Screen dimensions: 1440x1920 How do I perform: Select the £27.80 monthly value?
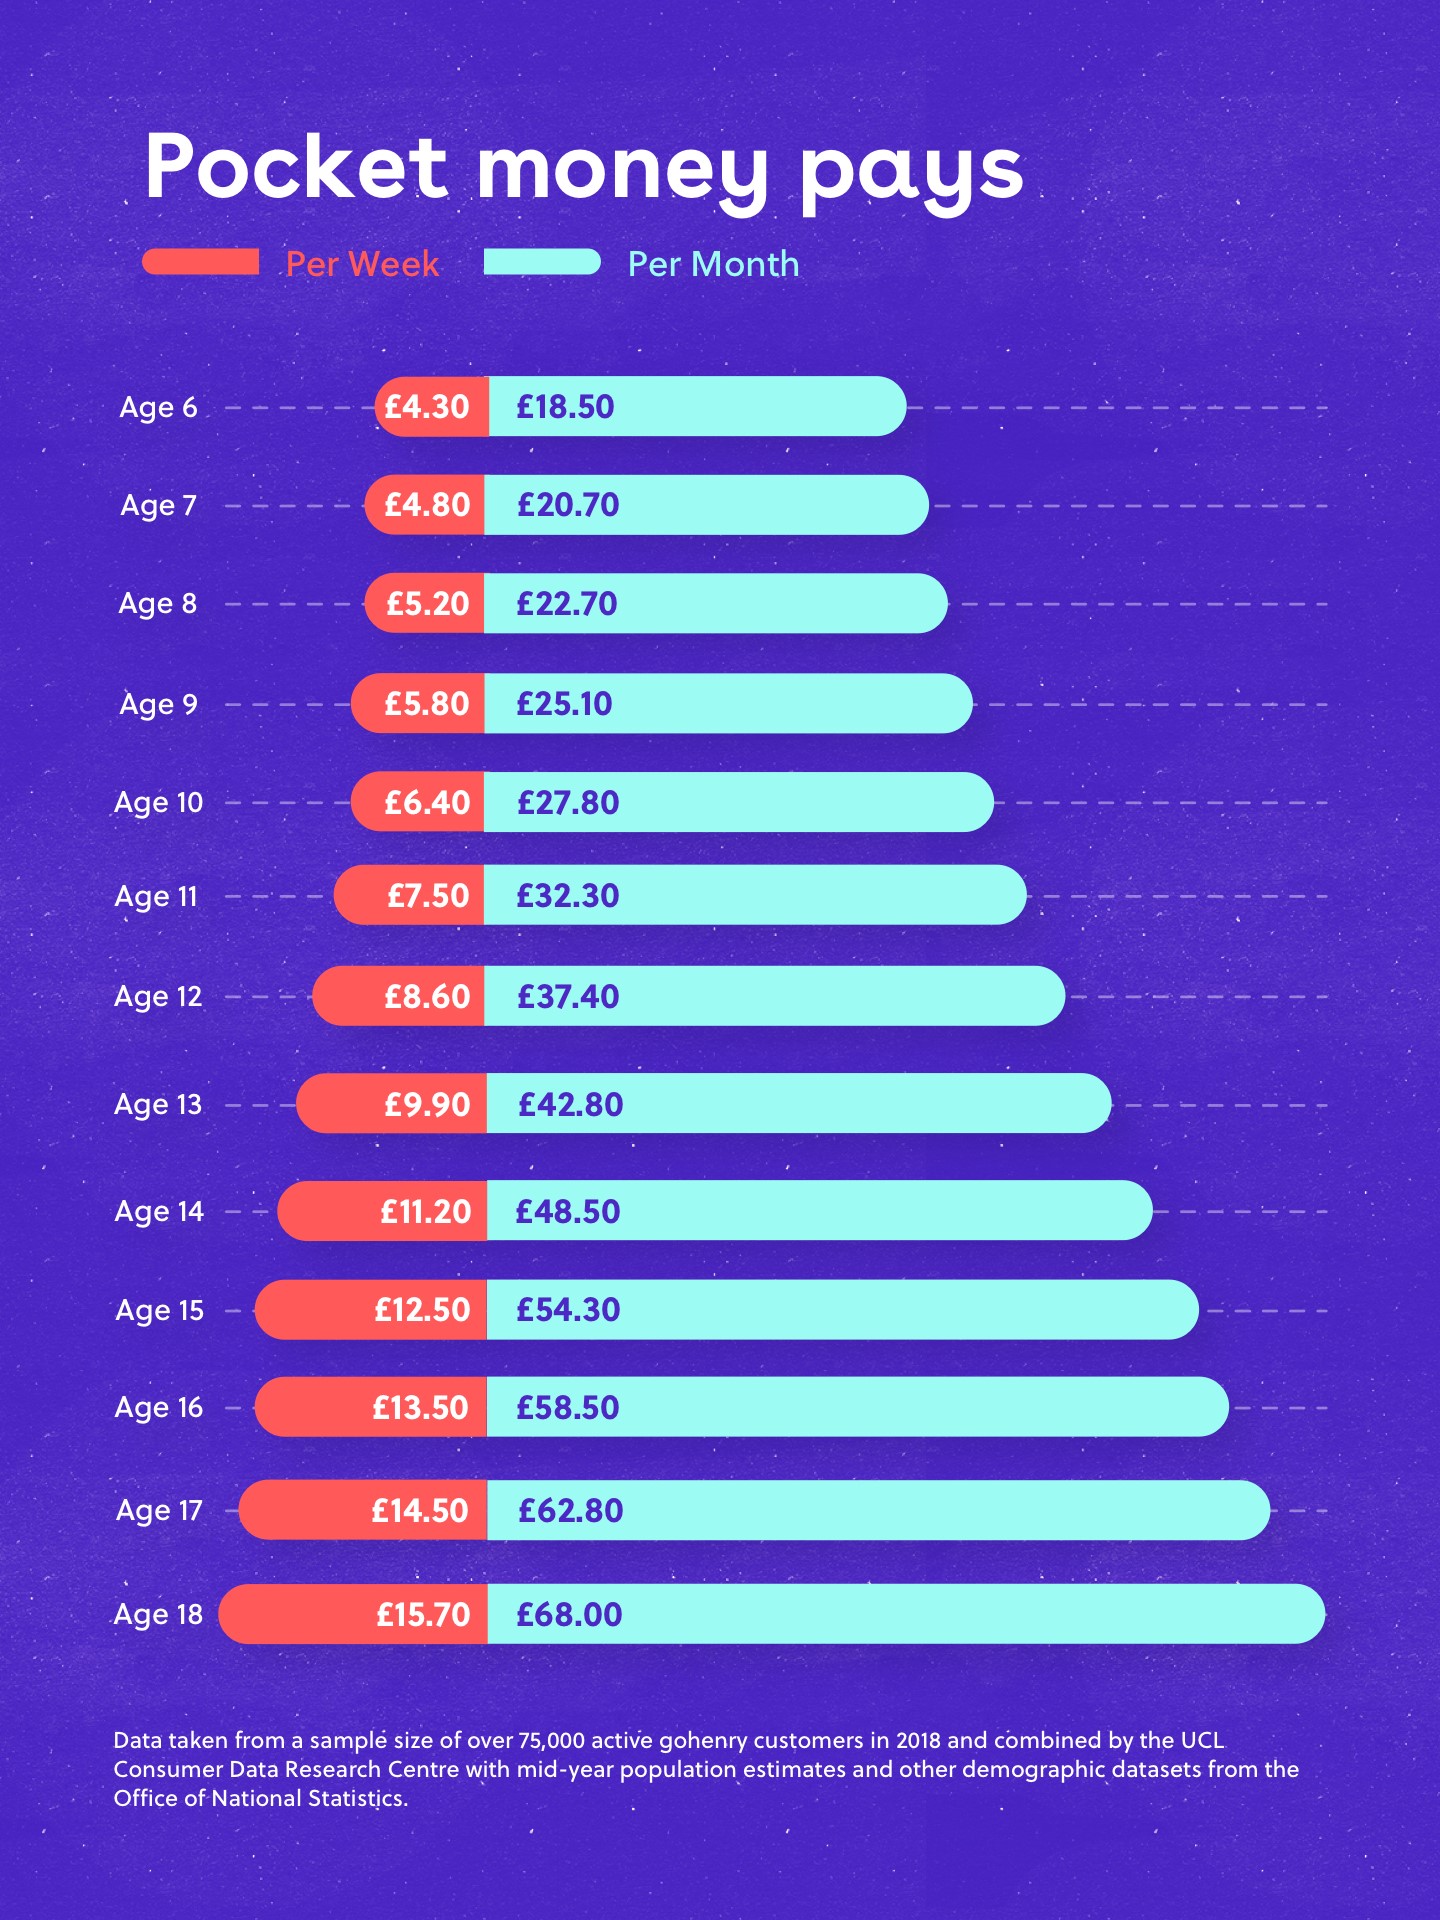(x=568, y=802)
